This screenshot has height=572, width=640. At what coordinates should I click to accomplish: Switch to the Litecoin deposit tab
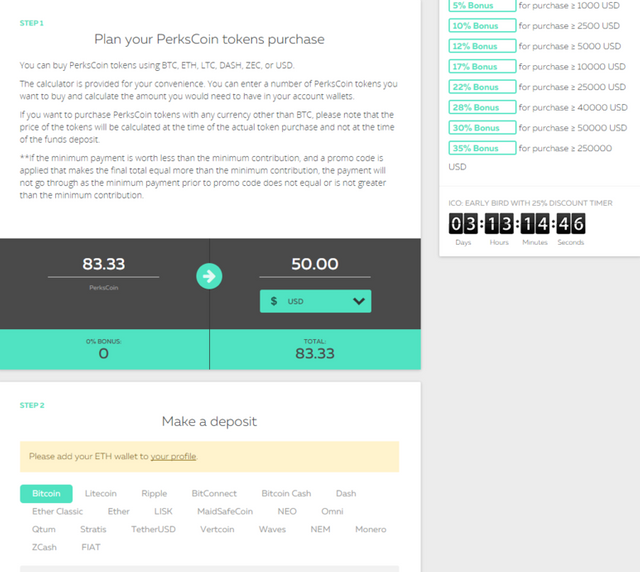pos(100,494)
